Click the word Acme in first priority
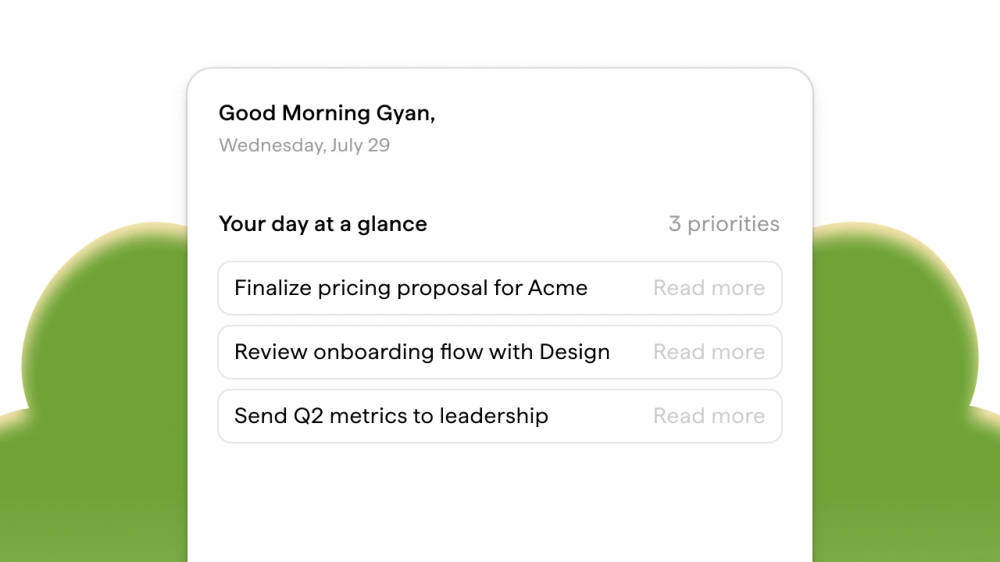1000x562 pixels. 557,288
